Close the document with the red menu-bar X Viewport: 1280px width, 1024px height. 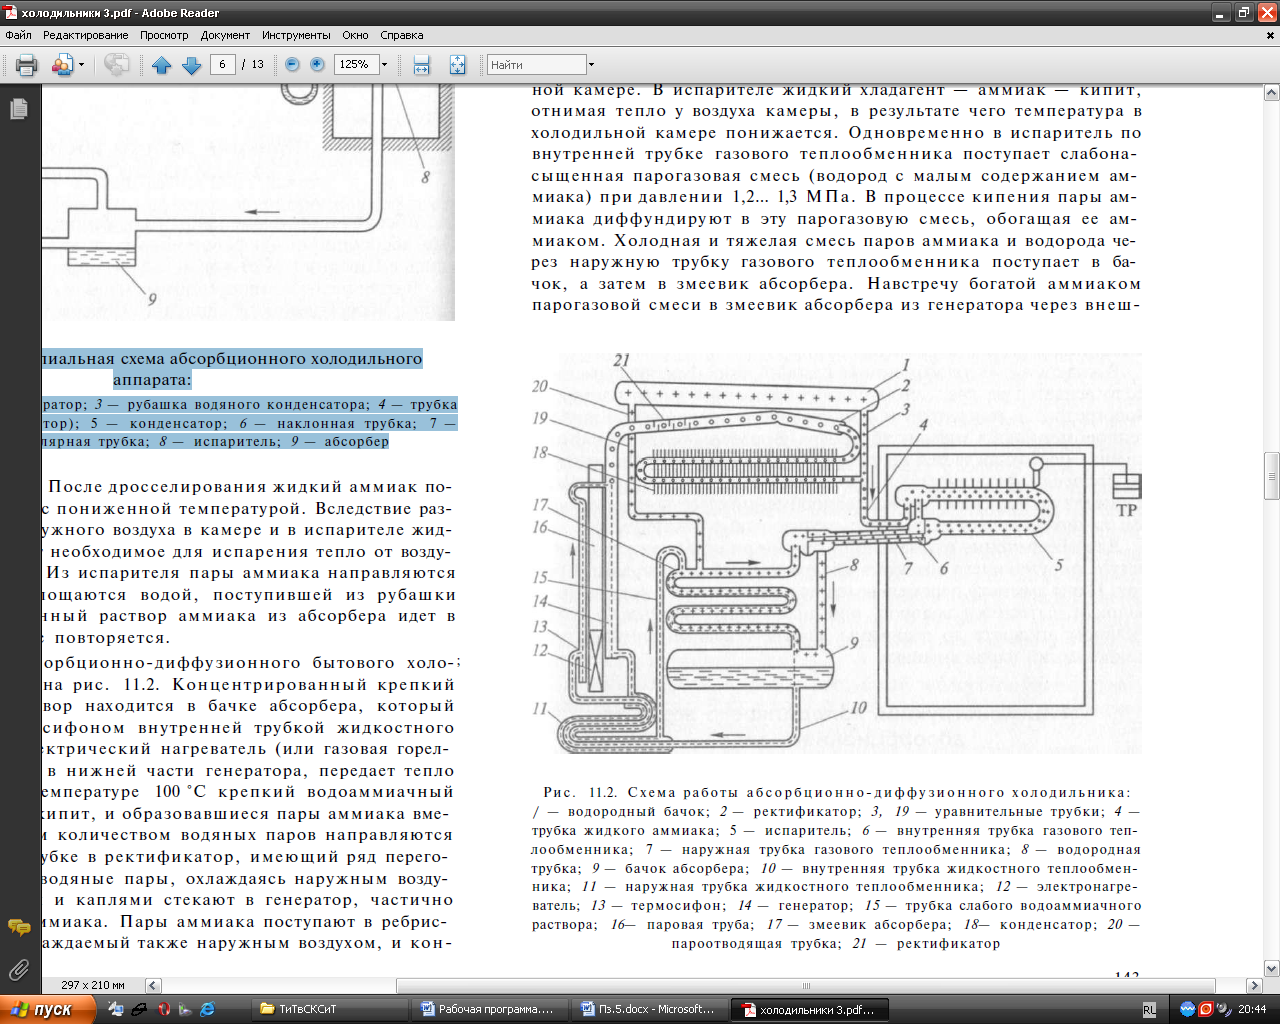click(x=1271, y=35)
